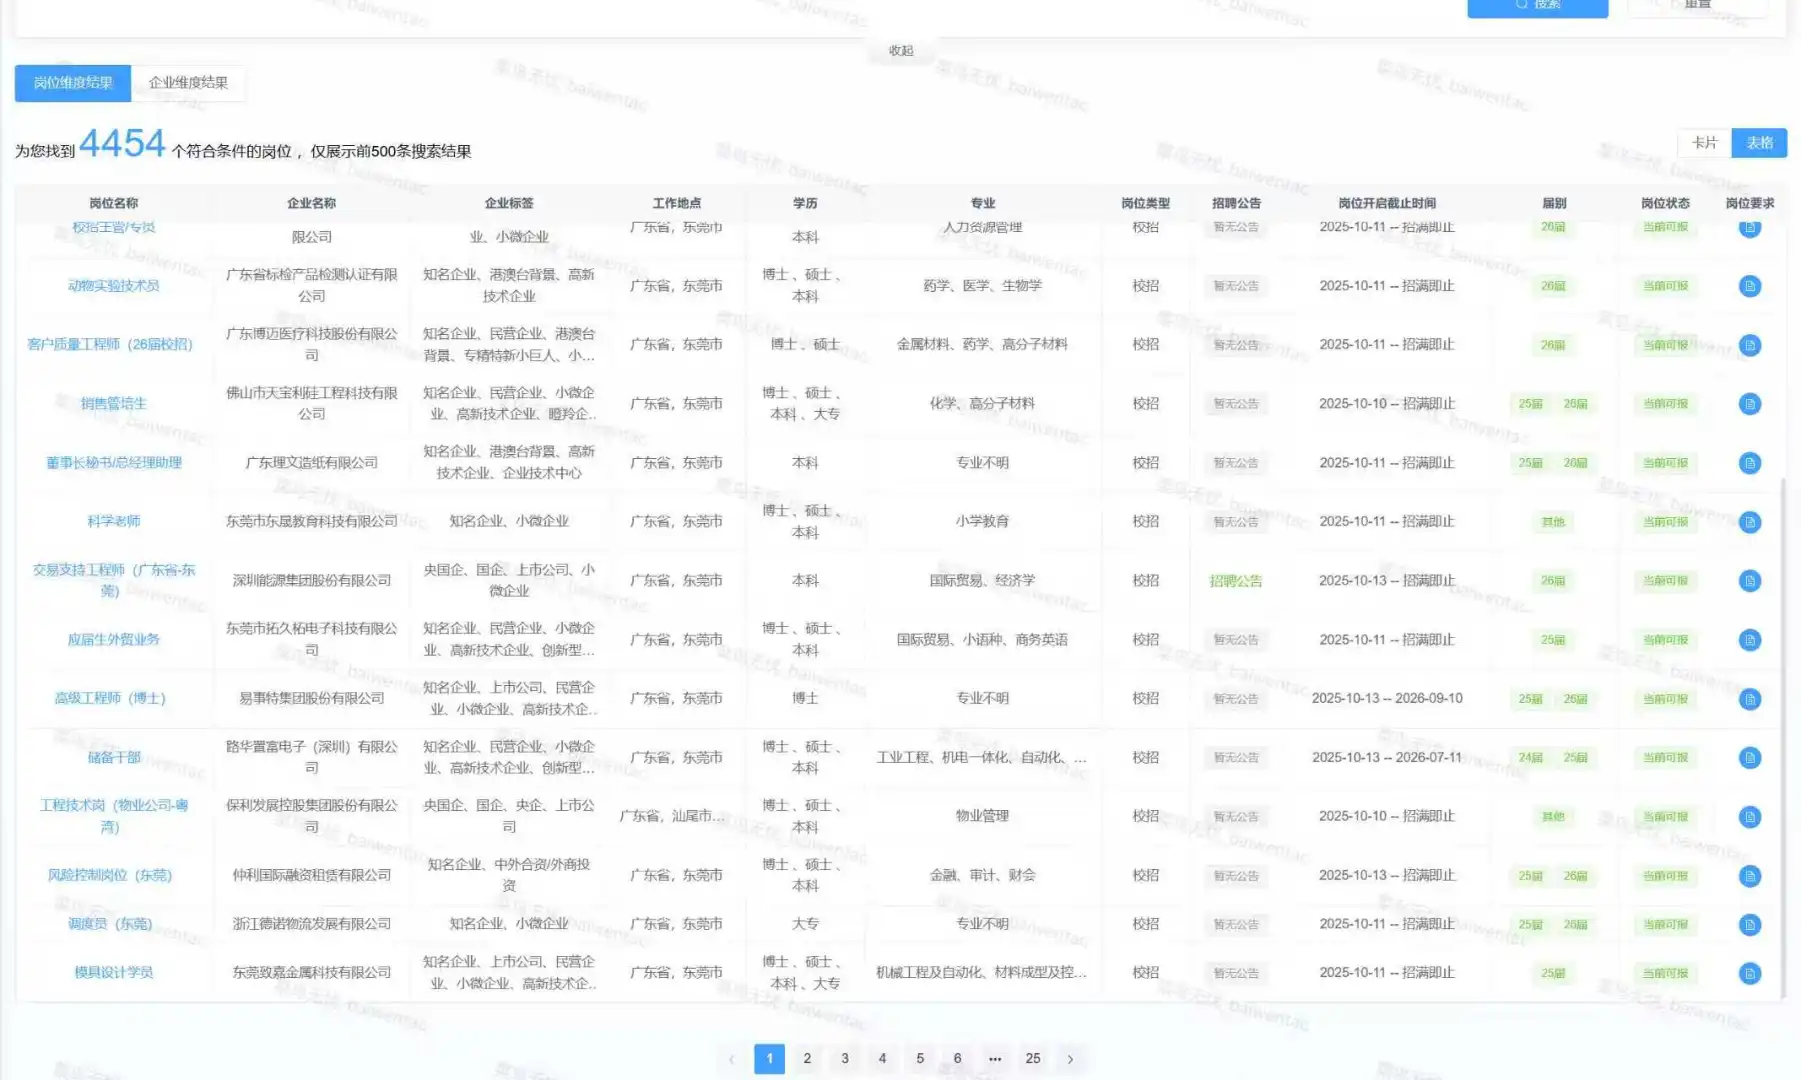1801x1080 pixels.
Task: Open 交易支持工程师 job link
Action: 114,581
